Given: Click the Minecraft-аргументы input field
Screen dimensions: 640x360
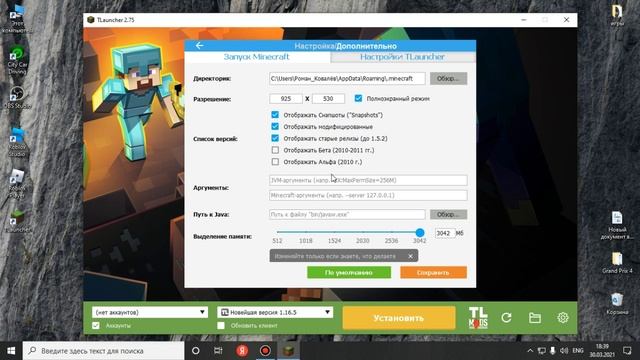Looking at the screenshot, I should pos(368,195).
